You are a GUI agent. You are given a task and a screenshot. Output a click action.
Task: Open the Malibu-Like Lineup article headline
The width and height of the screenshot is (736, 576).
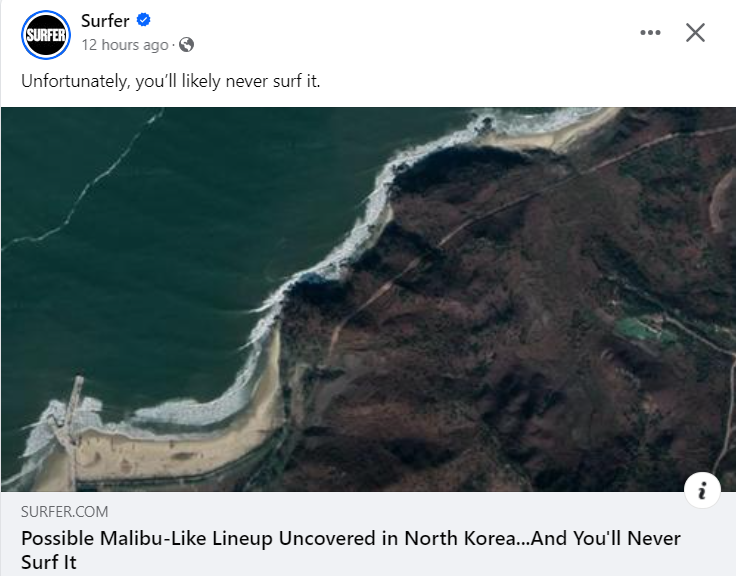click(x=351, y=550)
